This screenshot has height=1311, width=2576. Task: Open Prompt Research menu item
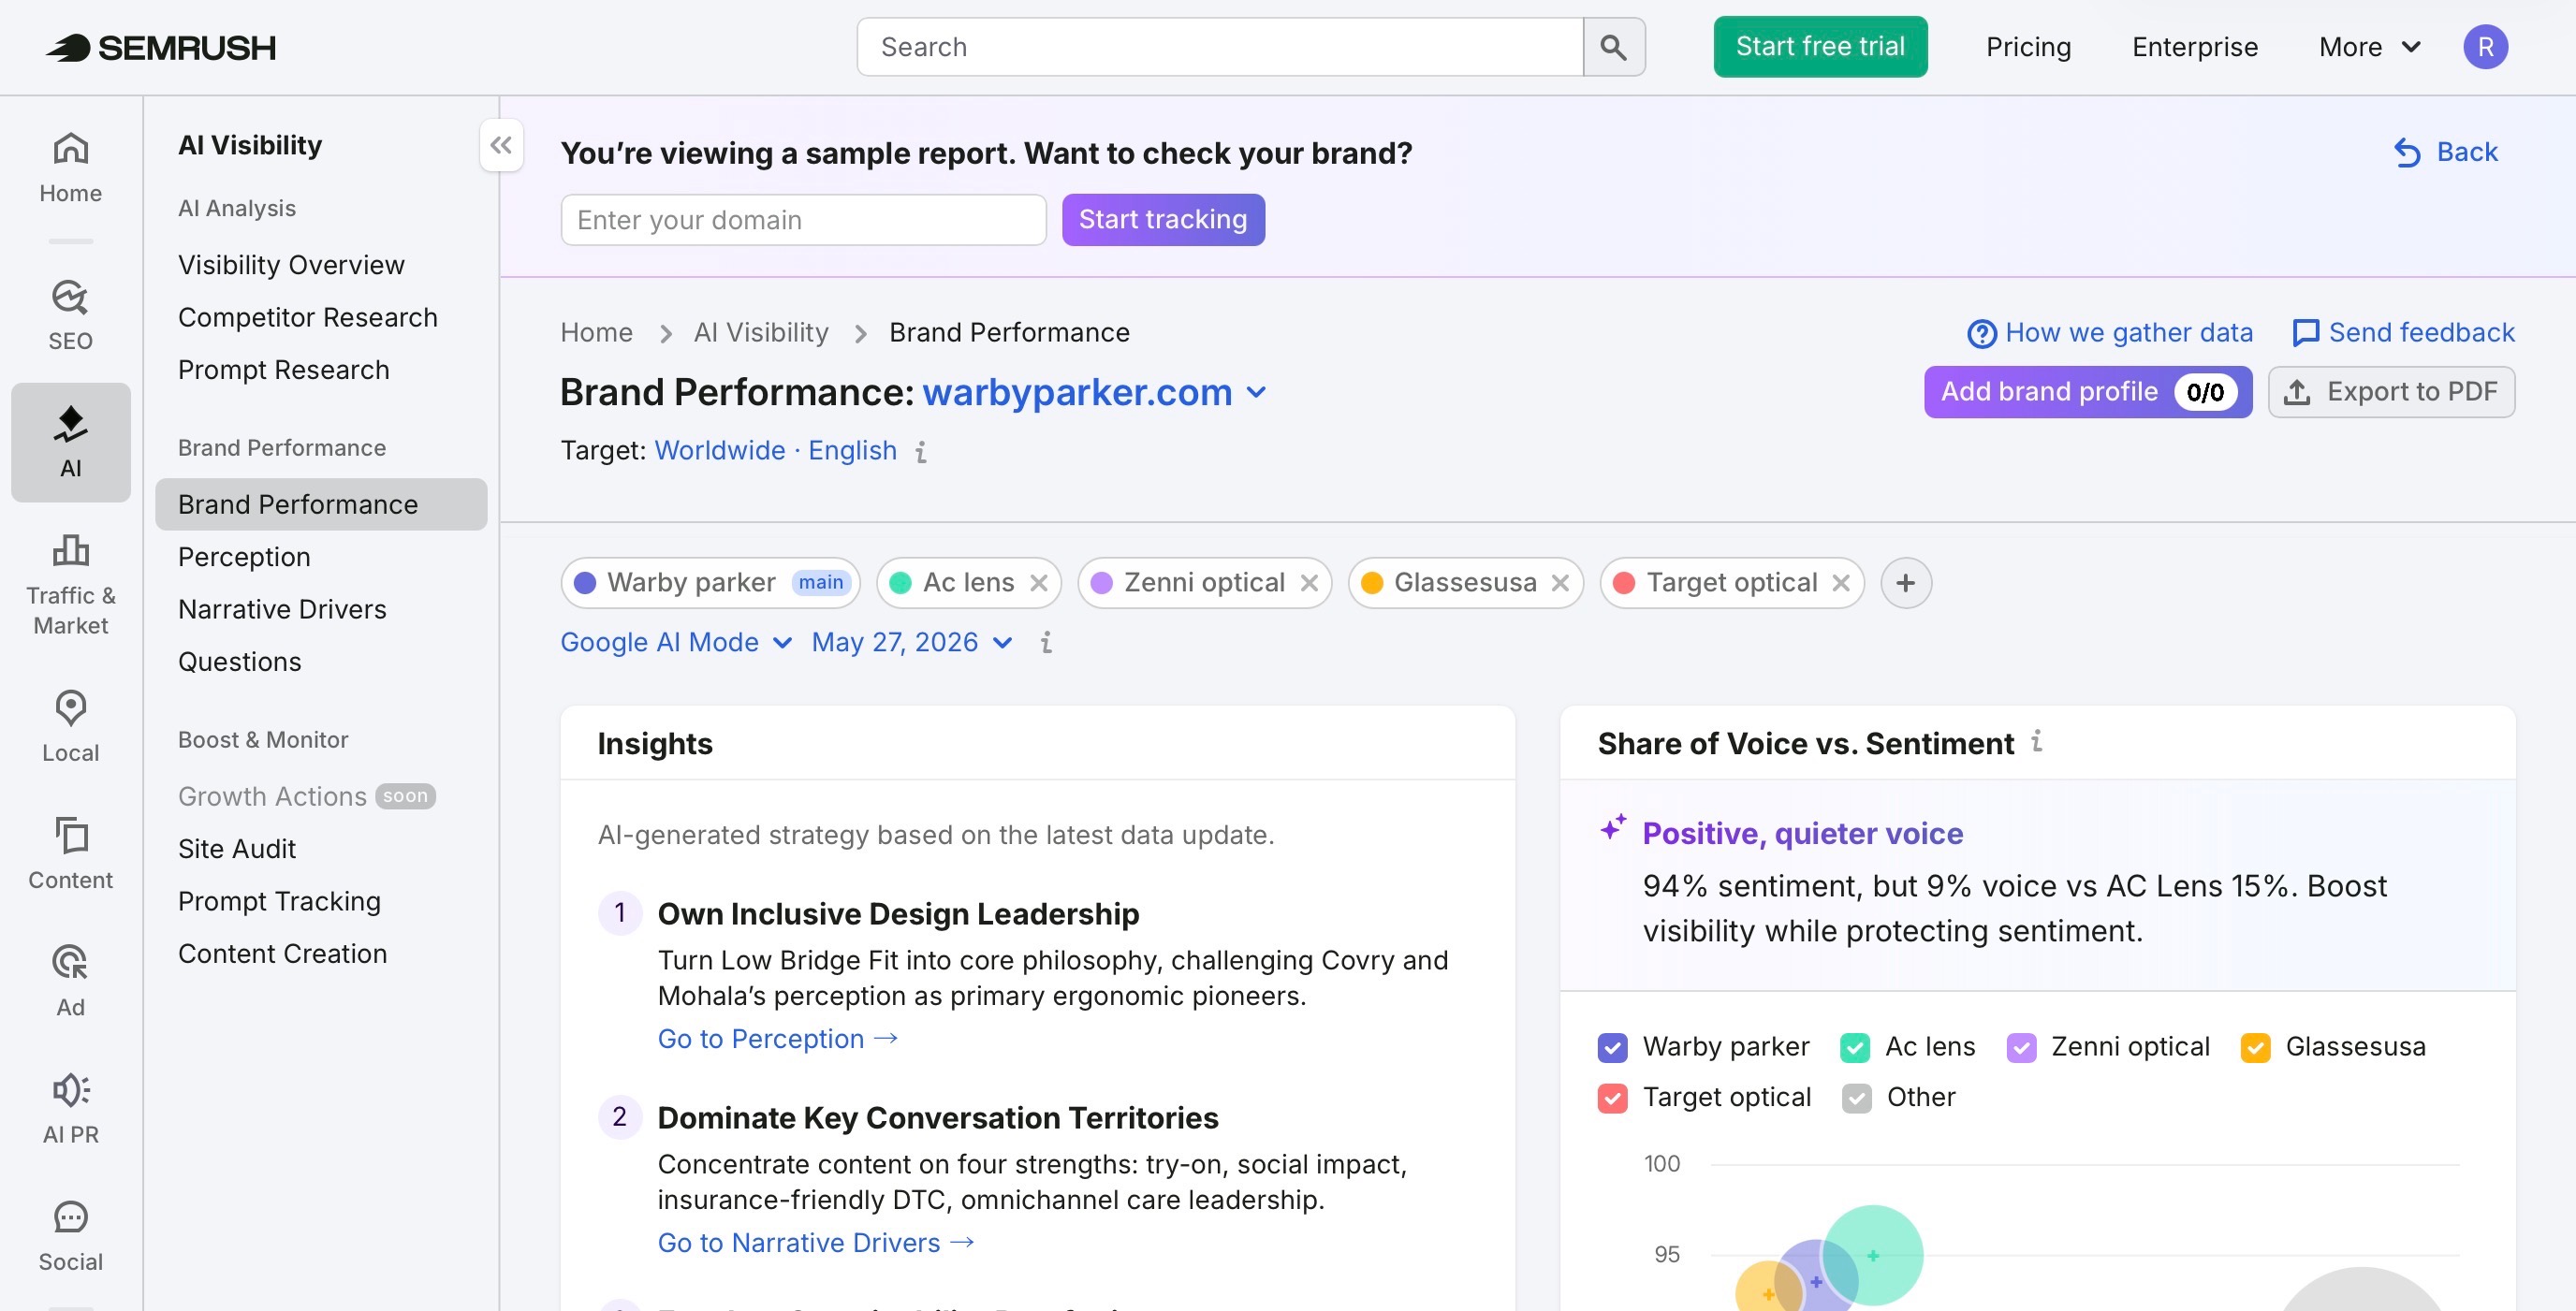click(284, 370)
